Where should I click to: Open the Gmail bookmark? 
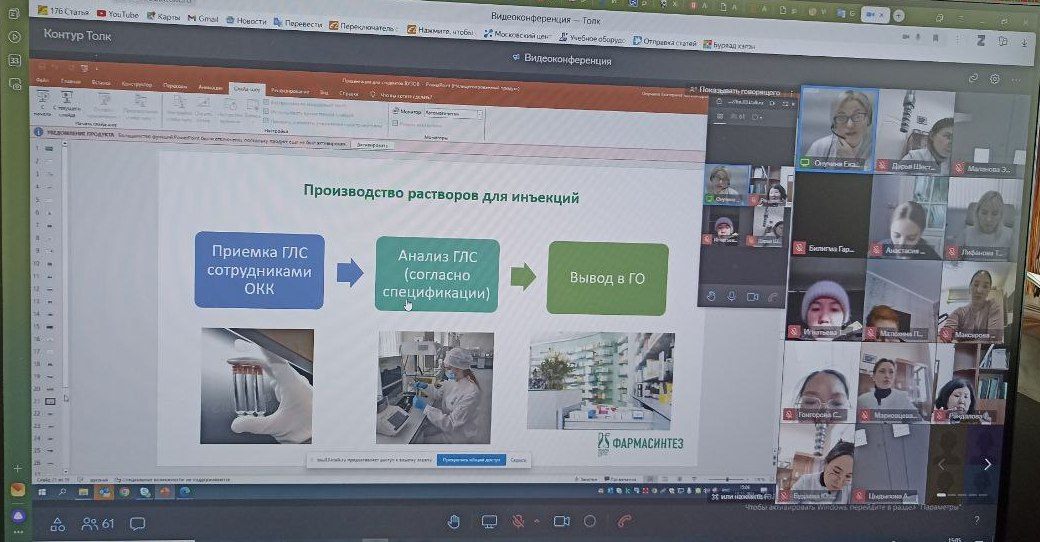click(x=204, y=19)
